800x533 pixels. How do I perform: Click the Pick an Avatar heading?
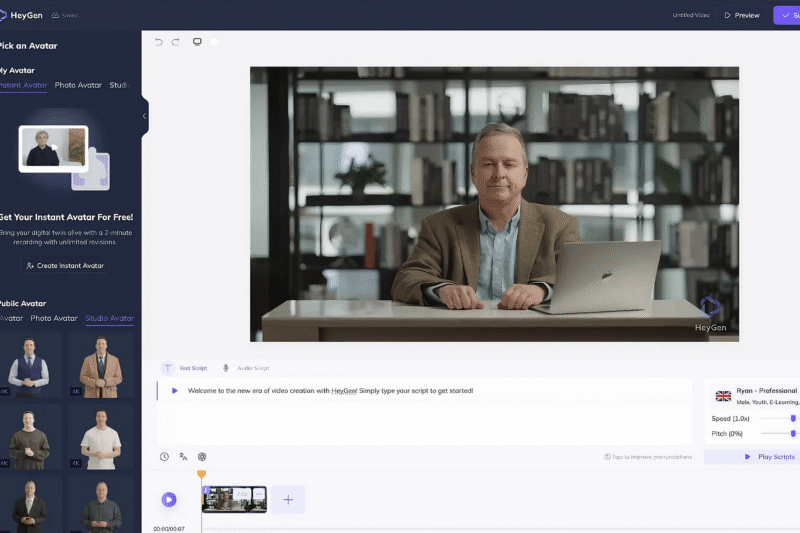[x=29, y=46]
